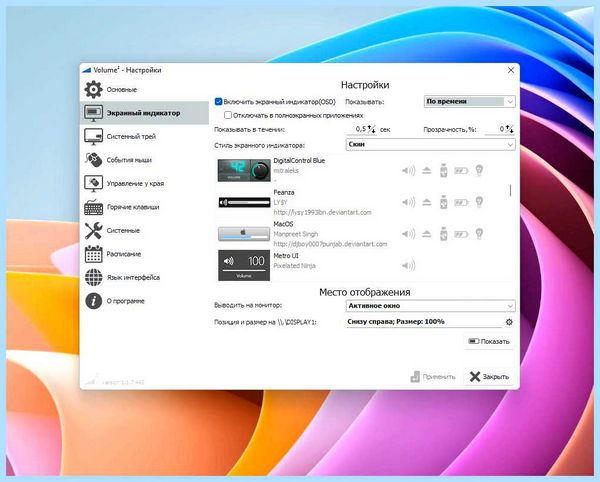Enable Отключать в полноэкранных приложениях checkbox
Screen dimensions: 600x482
(228, 115)
